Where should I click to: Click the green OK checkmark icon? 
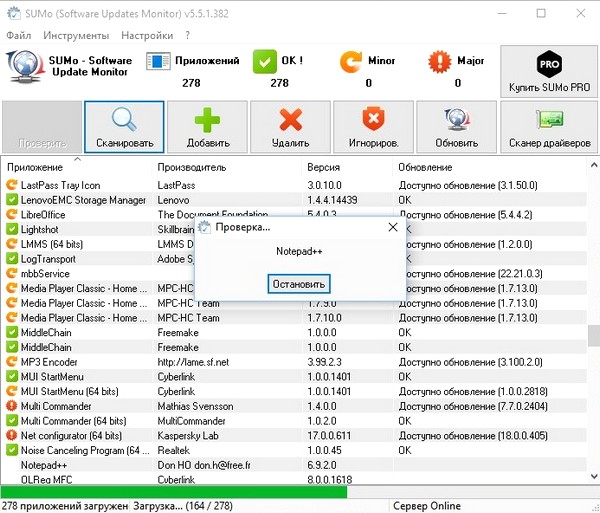tap(264, 61)
